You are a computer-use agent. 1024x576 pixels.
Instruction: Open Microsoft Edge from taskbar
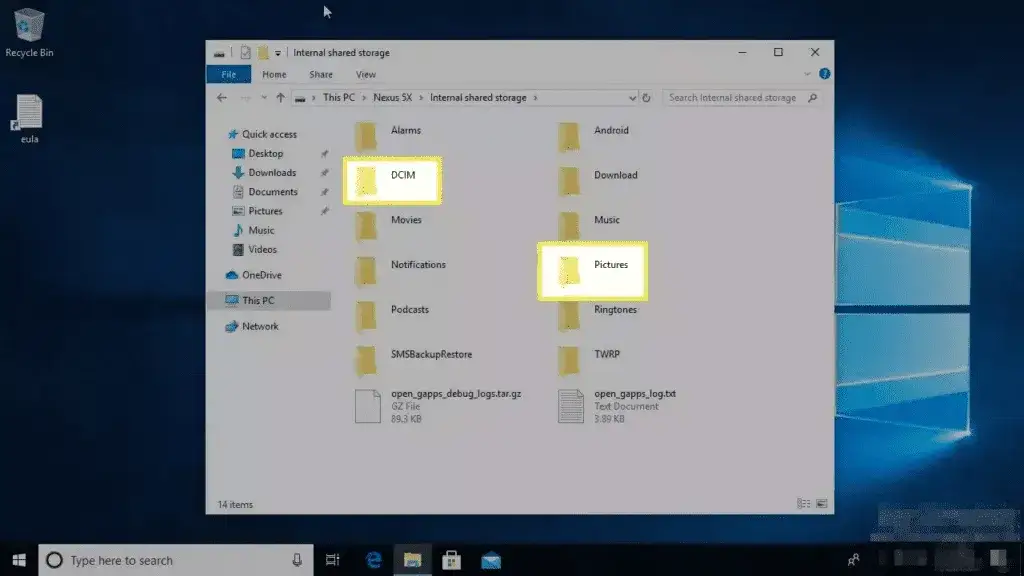point(374,560)
